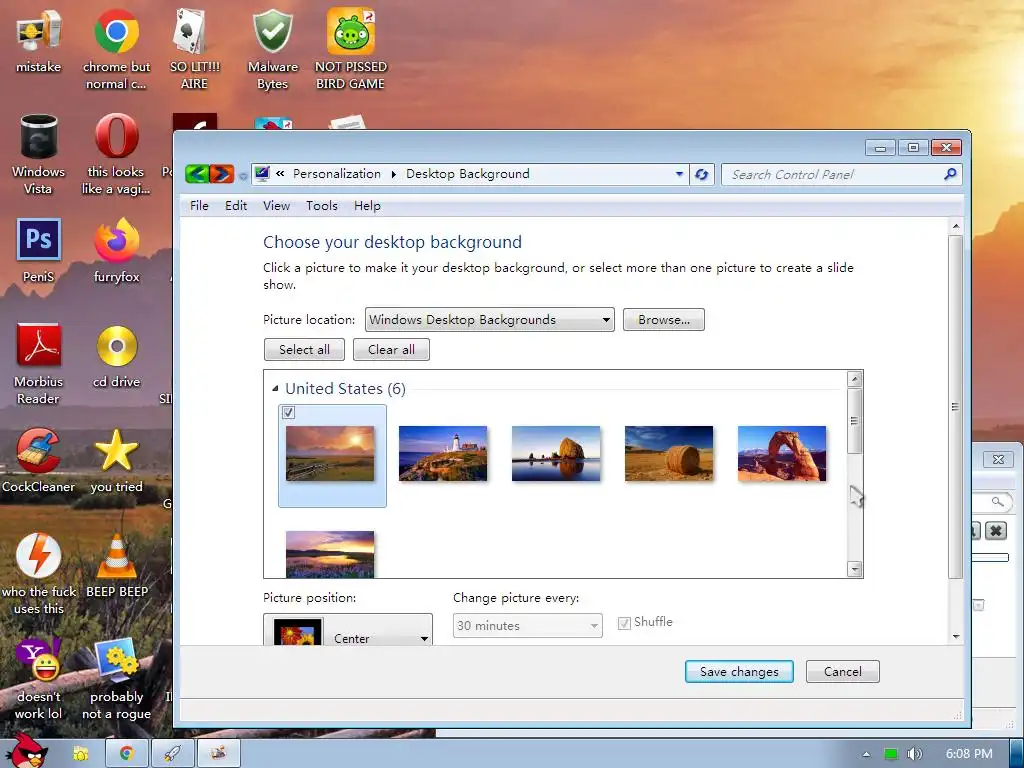Click Save changes

(739, 671)
